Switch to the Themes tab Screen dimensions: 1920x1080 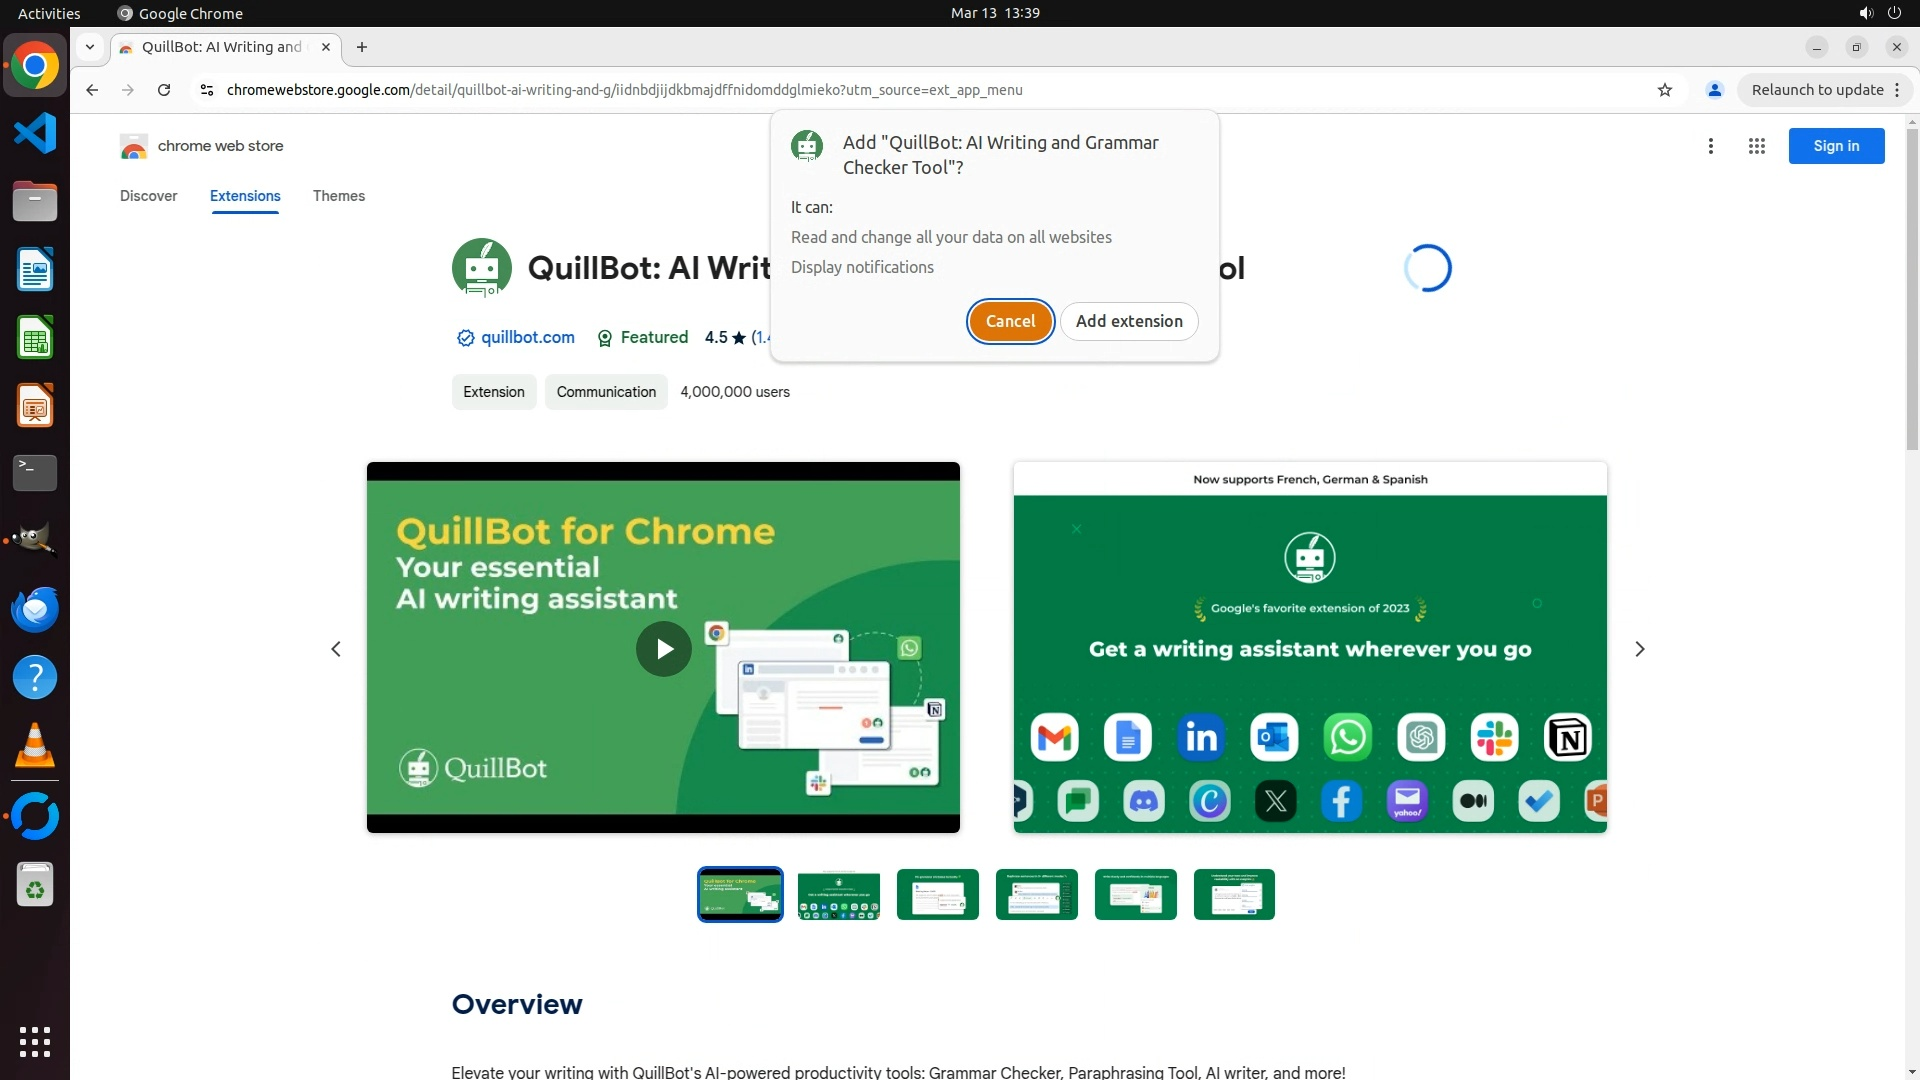coord(338,196)
